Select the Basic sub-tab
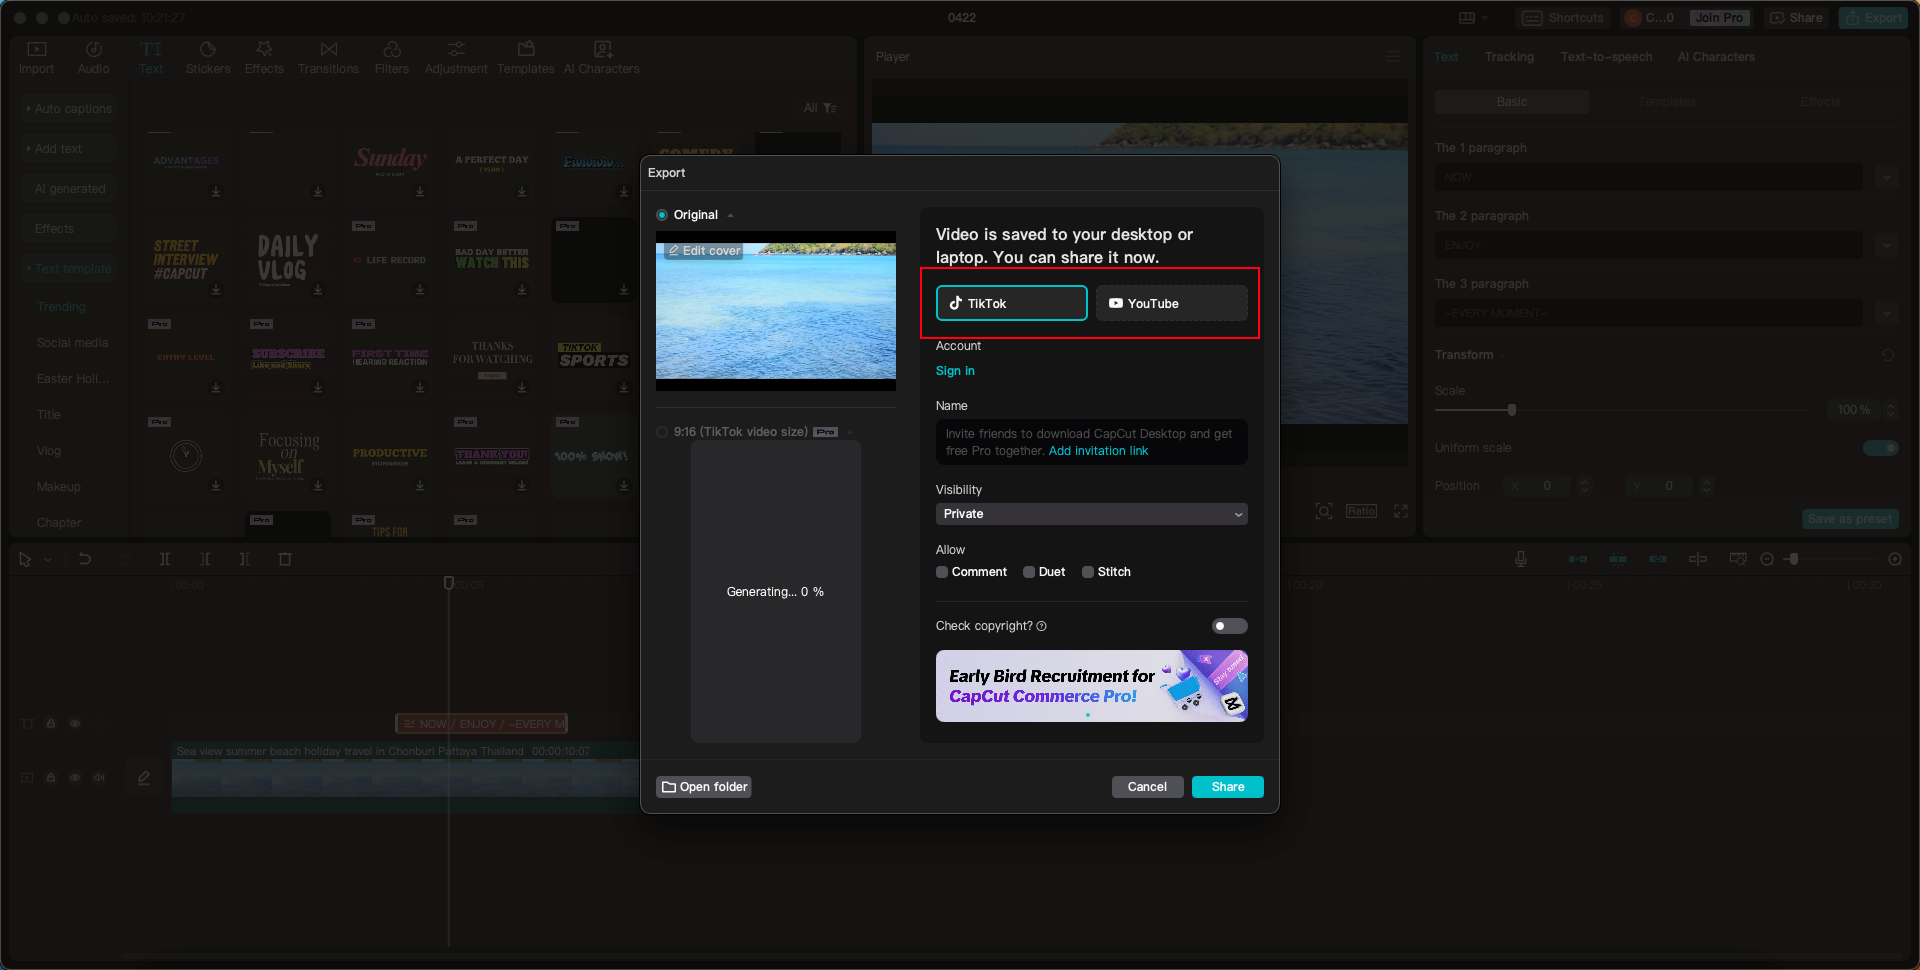 coord(1512,102)
